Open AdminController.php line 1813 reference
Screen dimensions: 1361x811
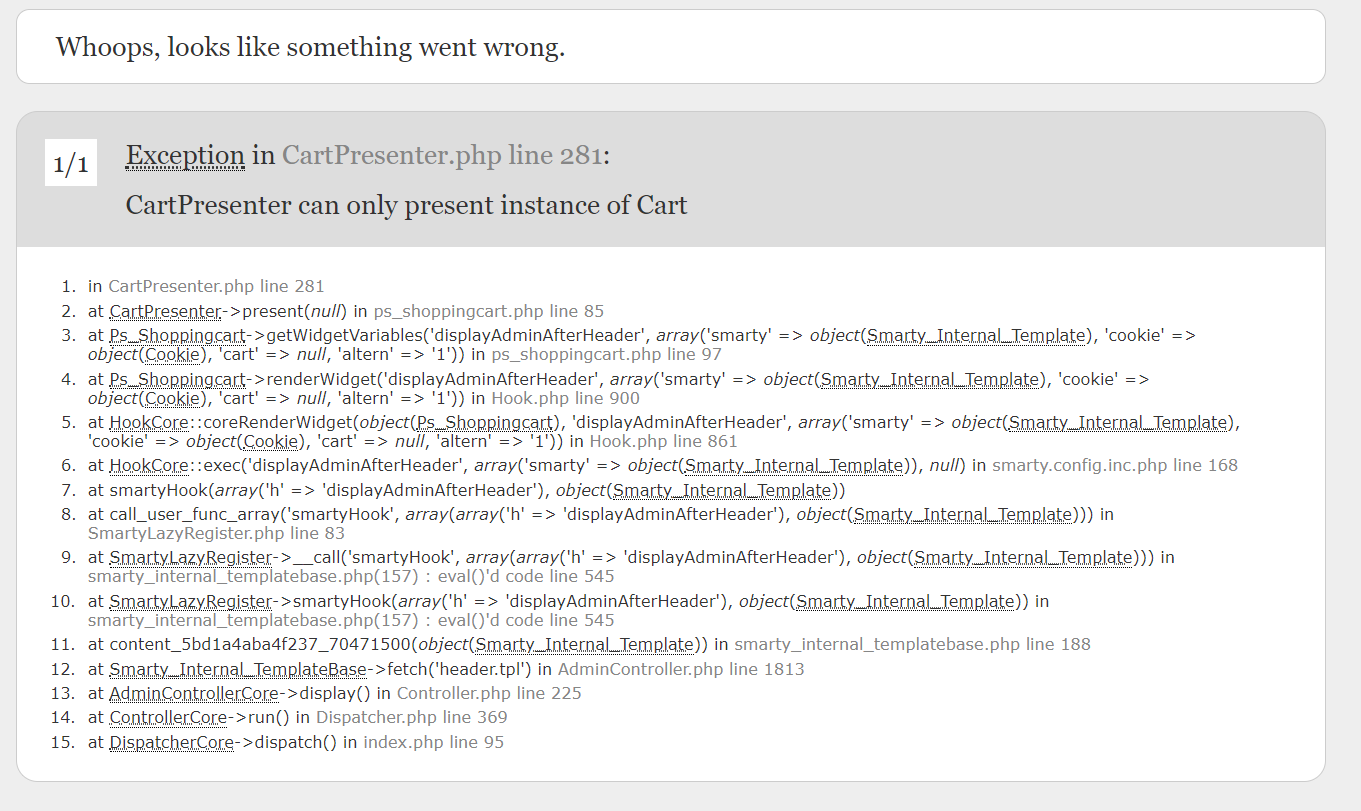[681, 669]
